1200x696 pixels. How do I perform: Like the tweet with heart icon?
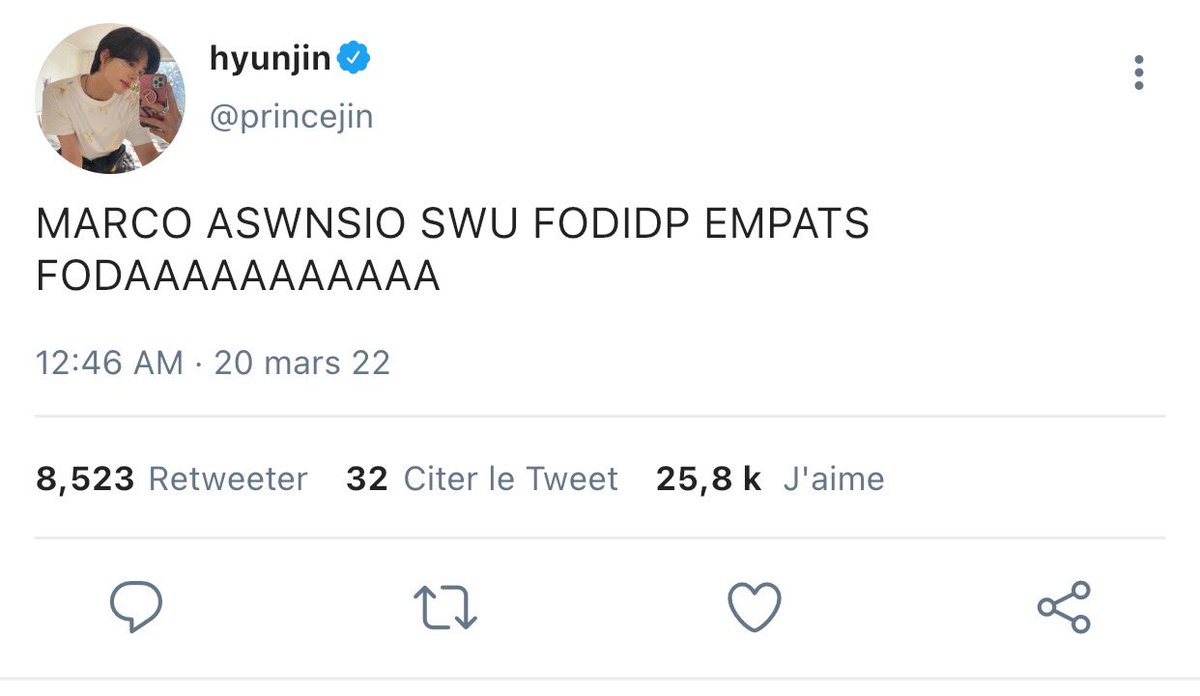coord(753,606)
